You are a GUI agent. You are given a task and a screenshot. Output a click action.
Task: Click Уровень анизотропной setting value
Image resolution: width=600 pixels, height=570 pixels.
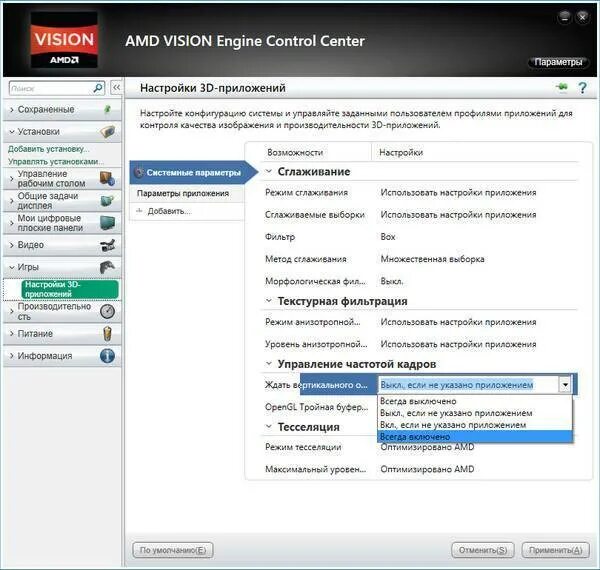pyautogui.click(x=458, y=344)
